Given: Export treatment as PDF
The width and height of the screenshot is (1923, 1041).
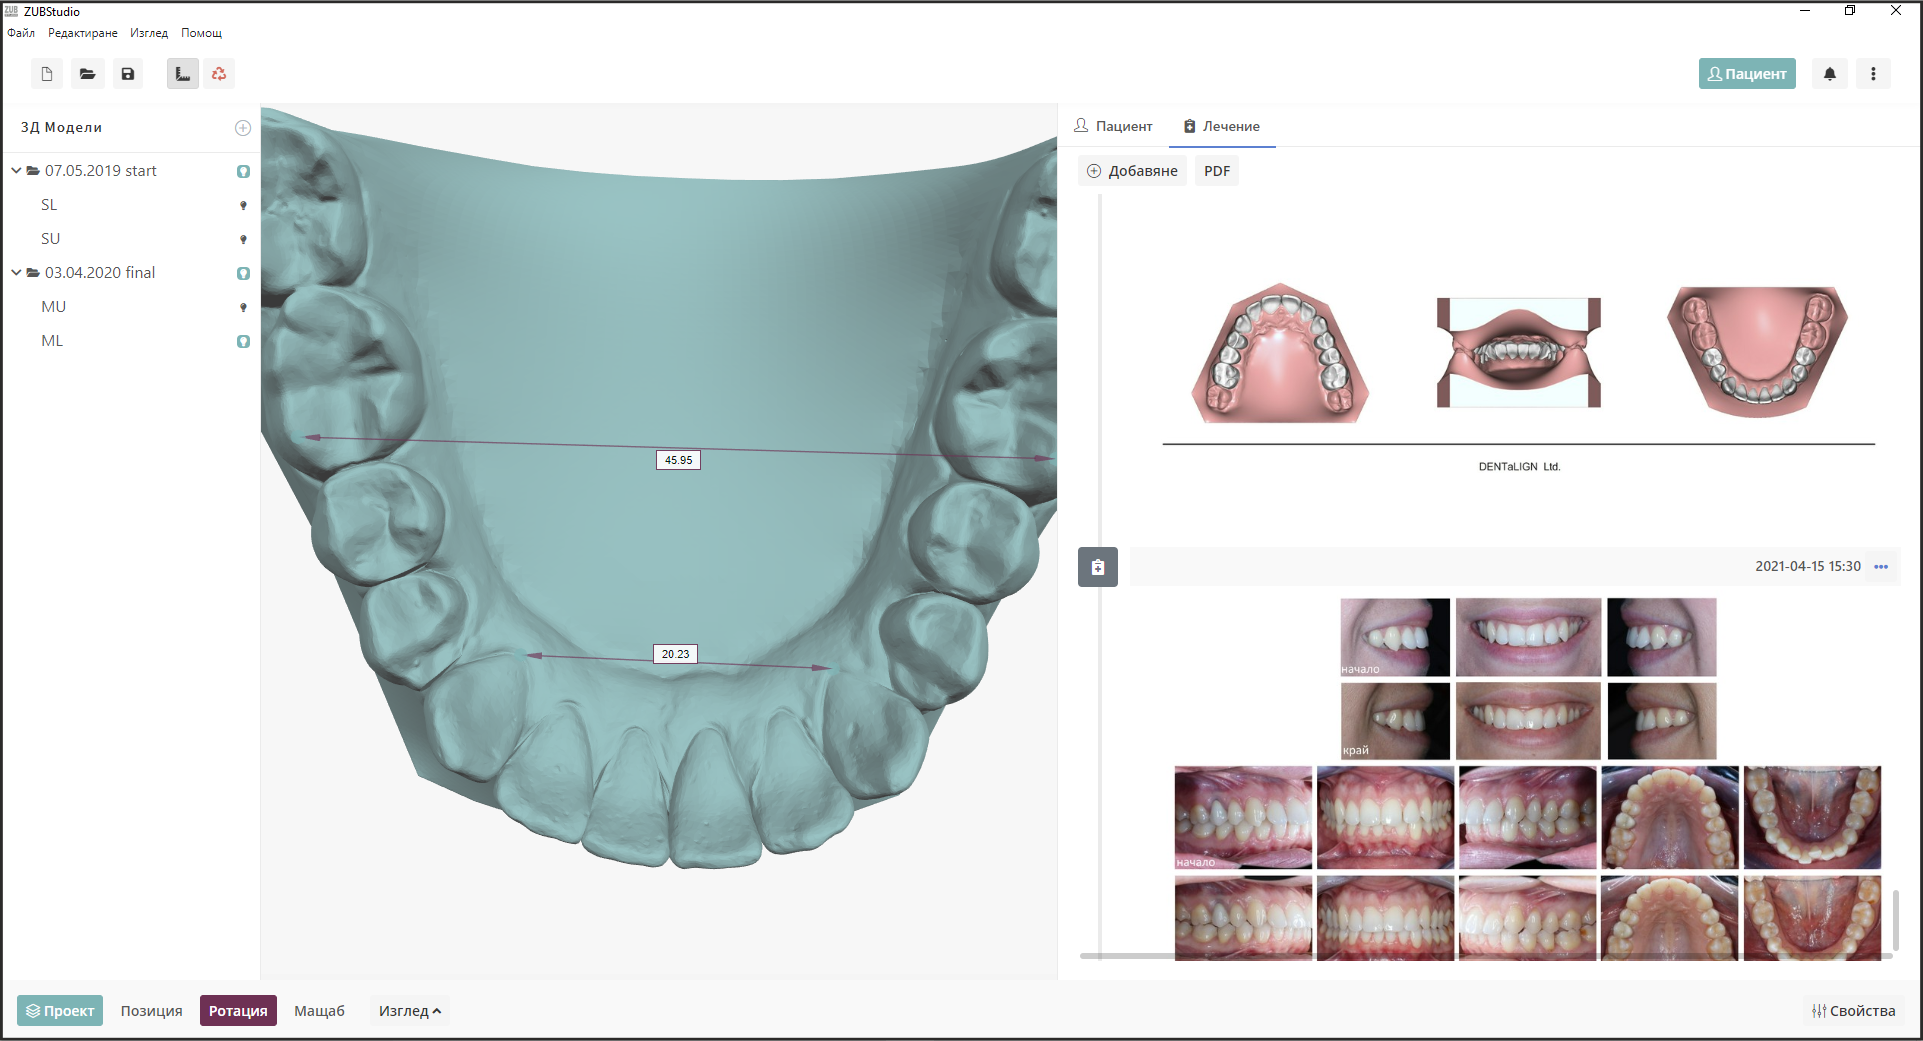Looking at the screenshot, I should 1216,170.
